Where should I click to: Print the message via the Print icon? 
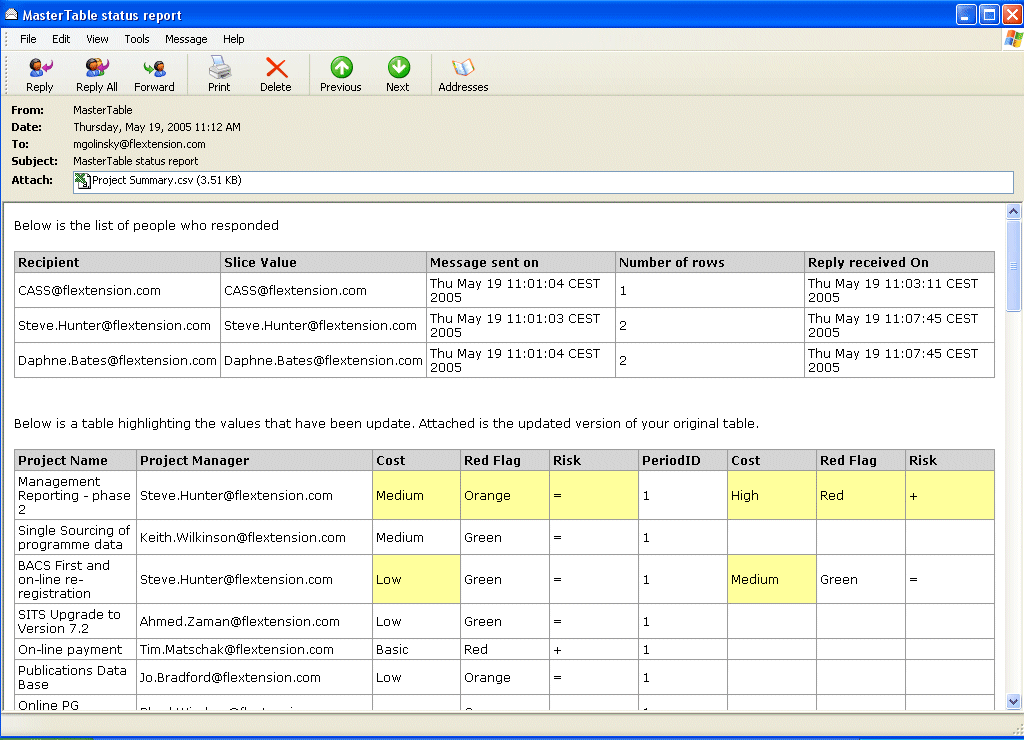pyautogui.click(x=219, y=74)
